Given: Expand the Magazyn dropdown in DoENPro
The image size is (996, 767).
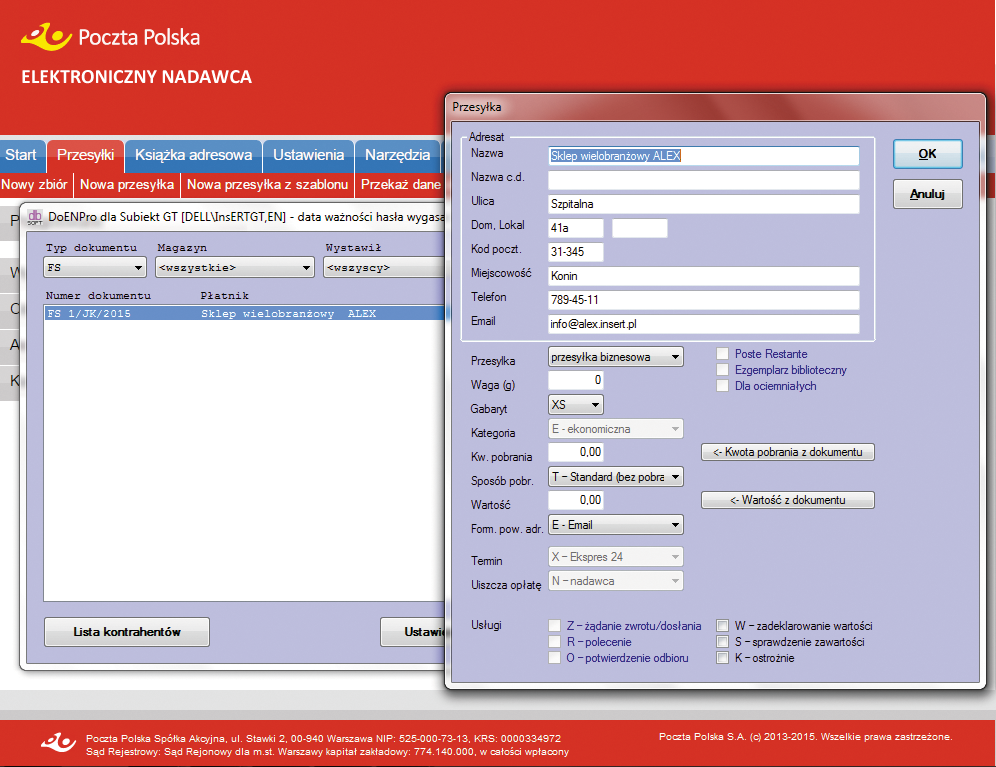Looking at the screenshot, I should 235,268.
